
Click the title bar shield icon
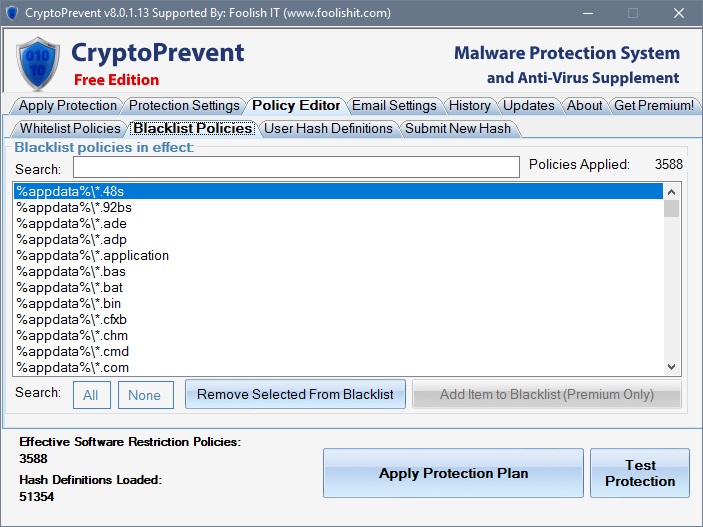coord(12,13)
